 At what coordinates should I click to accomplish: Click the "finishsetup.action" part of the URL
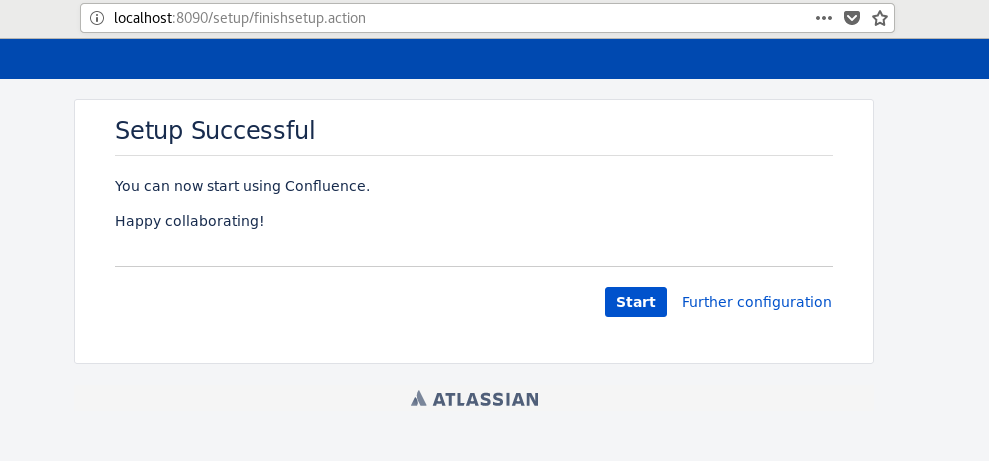coord(310,18)
